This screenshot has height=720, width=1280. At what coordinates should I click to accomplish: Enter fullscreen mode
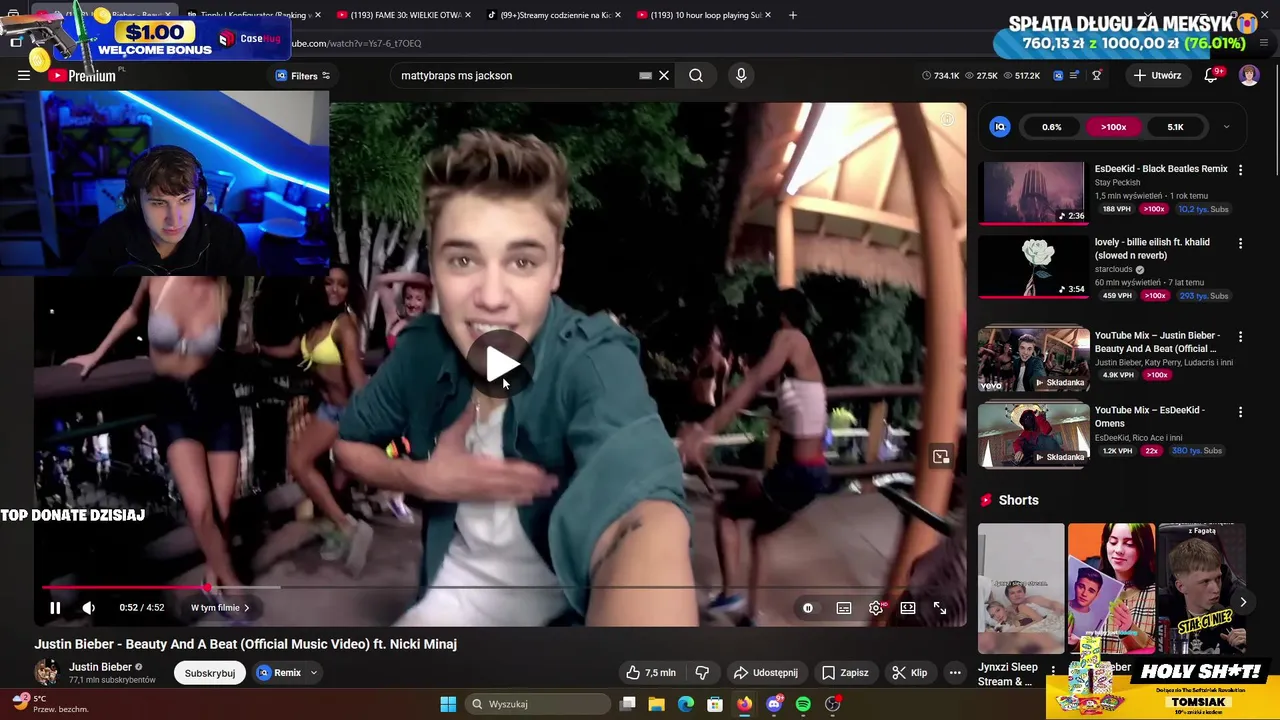[x=940, y=607]
